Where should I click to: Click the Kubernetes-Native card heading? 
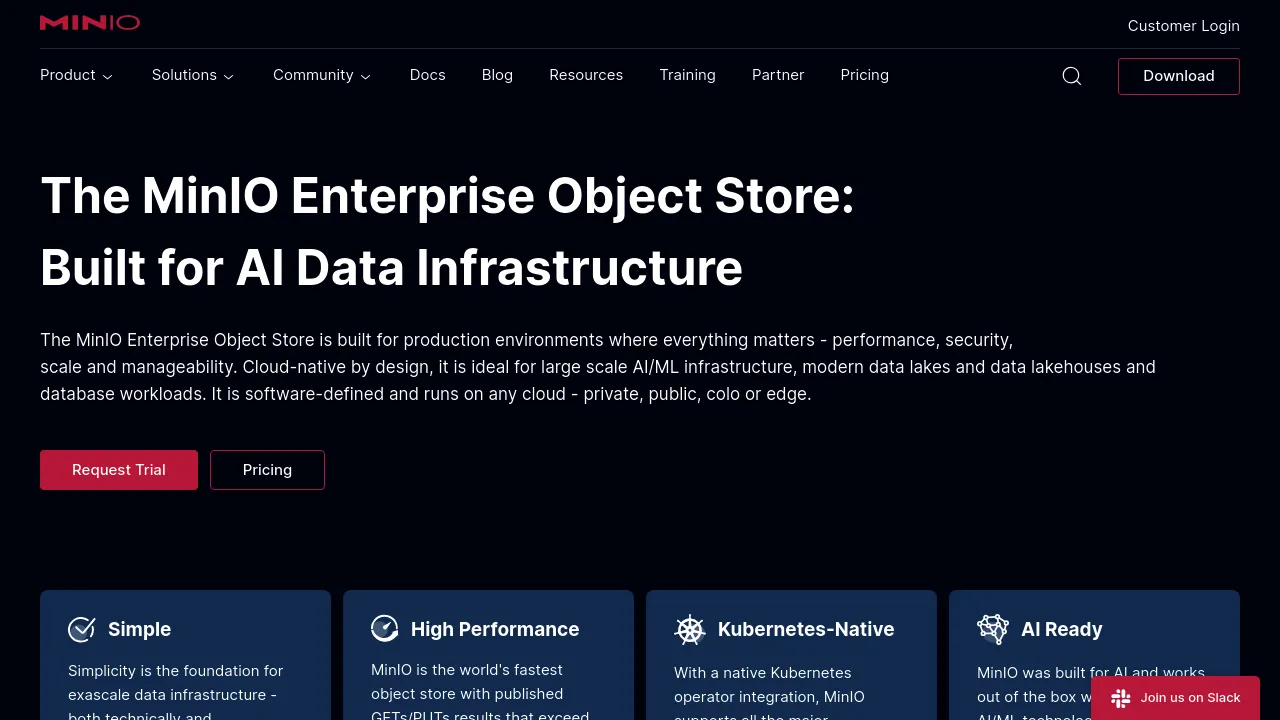[806, 629]
